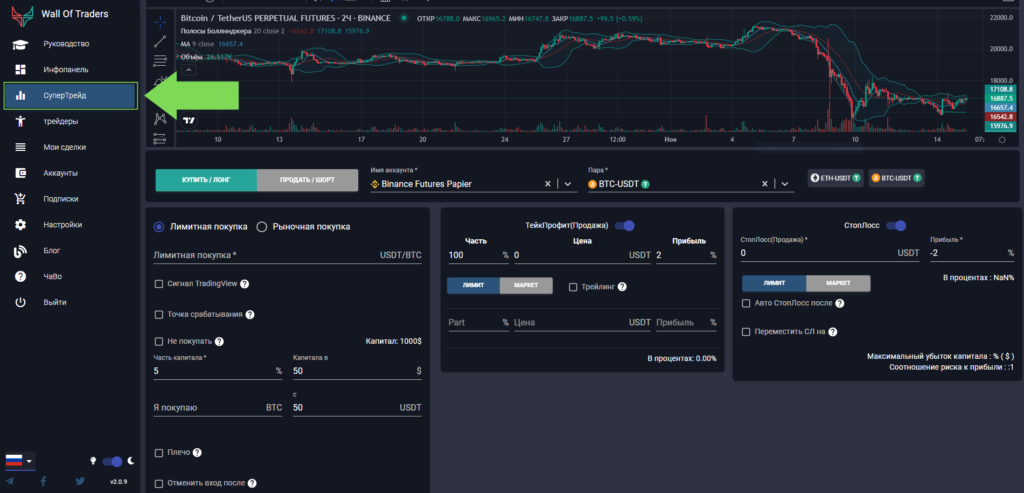Click the Часть капитала percent field
The height and width of the screenshot is (493, 1024).
point(217,371)
